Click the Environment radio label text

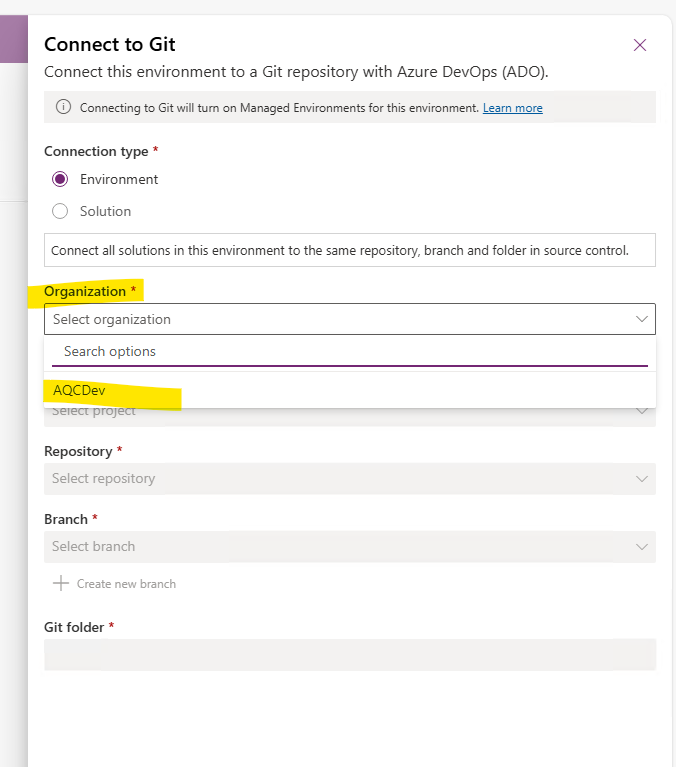click(119, 180)
